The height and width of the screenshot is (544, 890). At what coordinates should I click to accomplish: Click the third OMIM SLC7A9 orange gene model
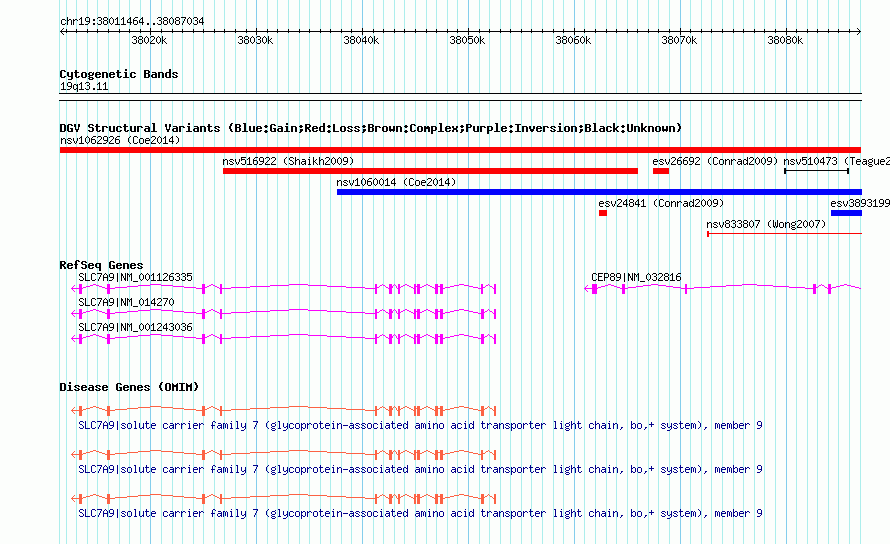click(284, 499)
